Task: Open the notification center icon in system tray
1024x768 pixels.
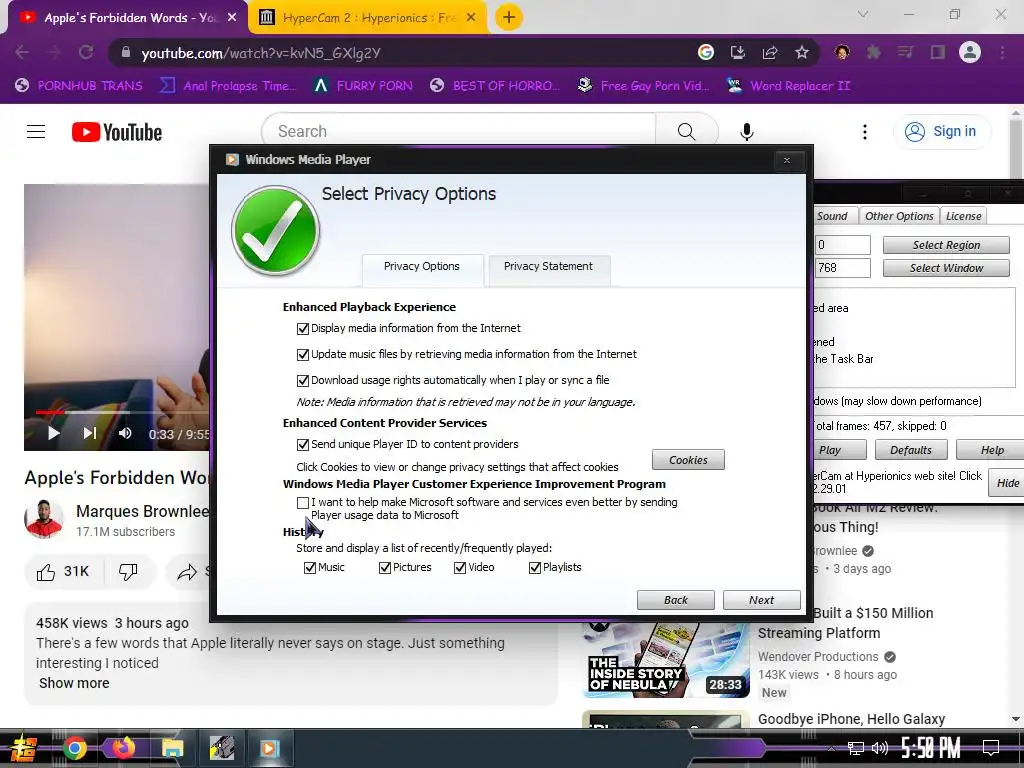Action: click(991, 748)
